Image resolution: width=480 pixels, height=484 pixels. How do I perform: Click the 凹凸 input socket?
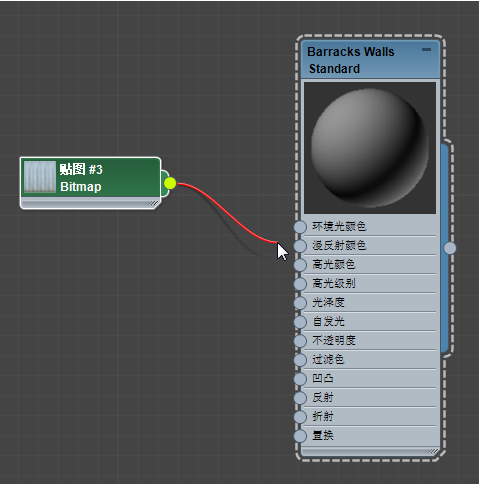(300, 379)
